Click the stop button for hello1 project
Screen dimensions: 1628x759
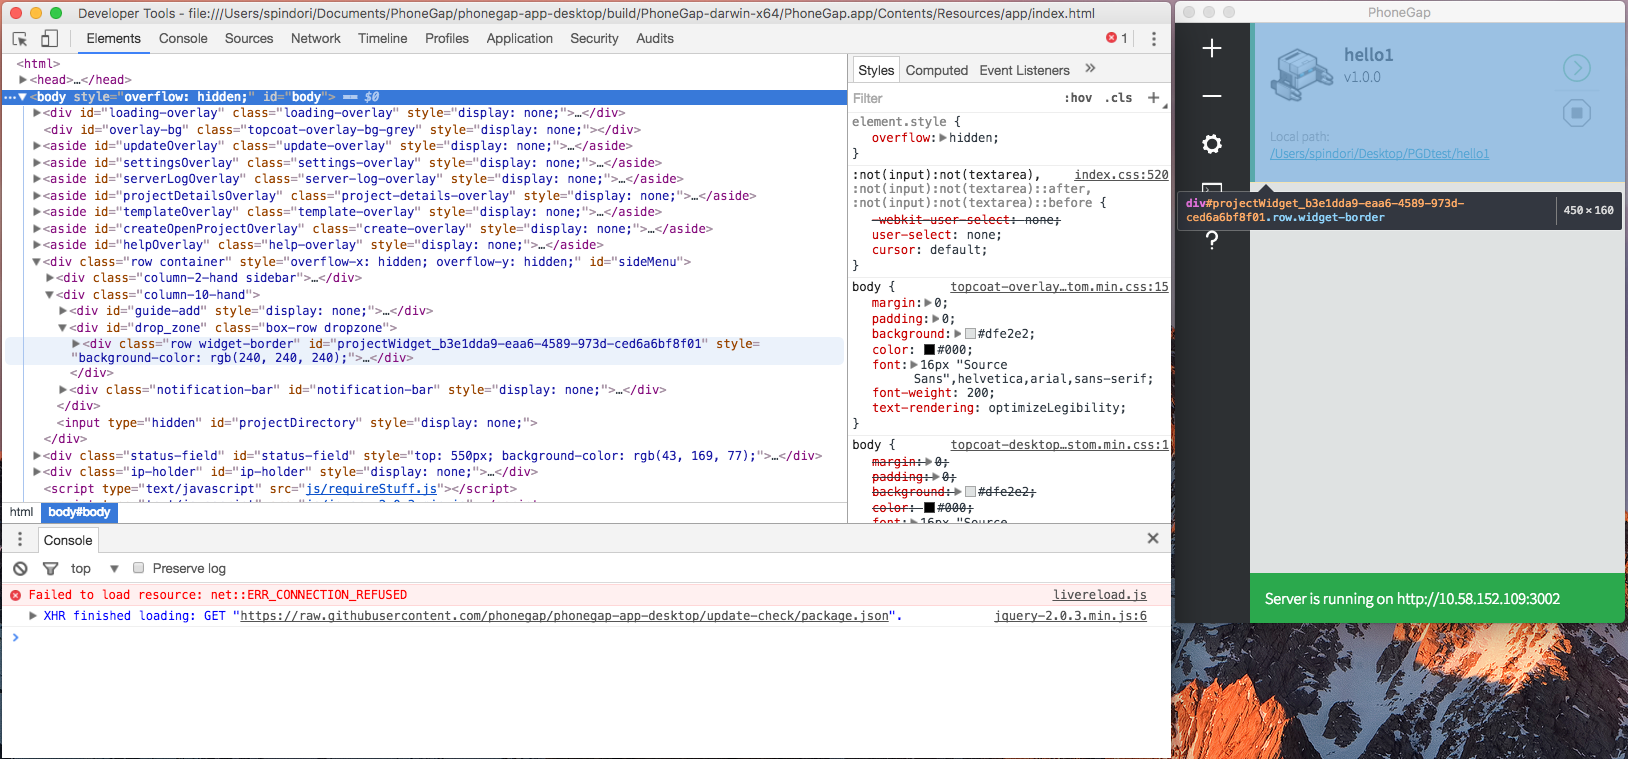click(1577, 113)
